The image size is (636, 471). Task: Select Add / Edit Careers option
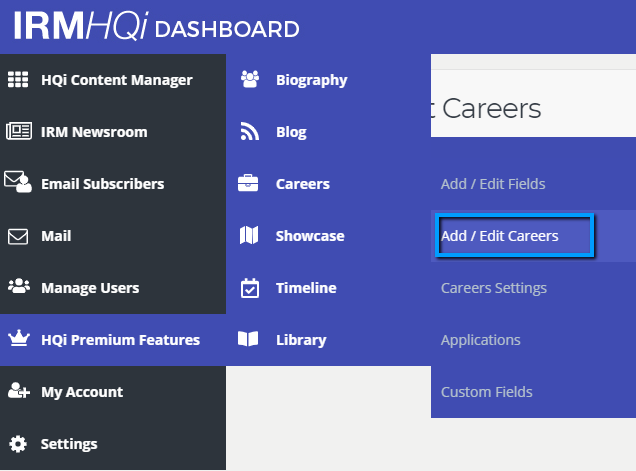click(x=499, y=236)
